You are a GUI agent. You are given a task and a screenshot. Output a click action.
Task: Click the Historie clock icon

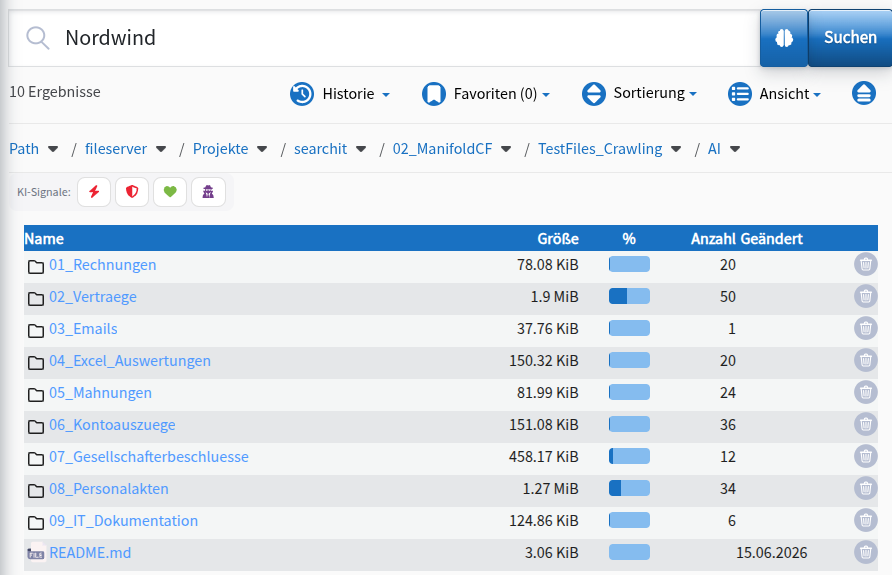(302, 94)
